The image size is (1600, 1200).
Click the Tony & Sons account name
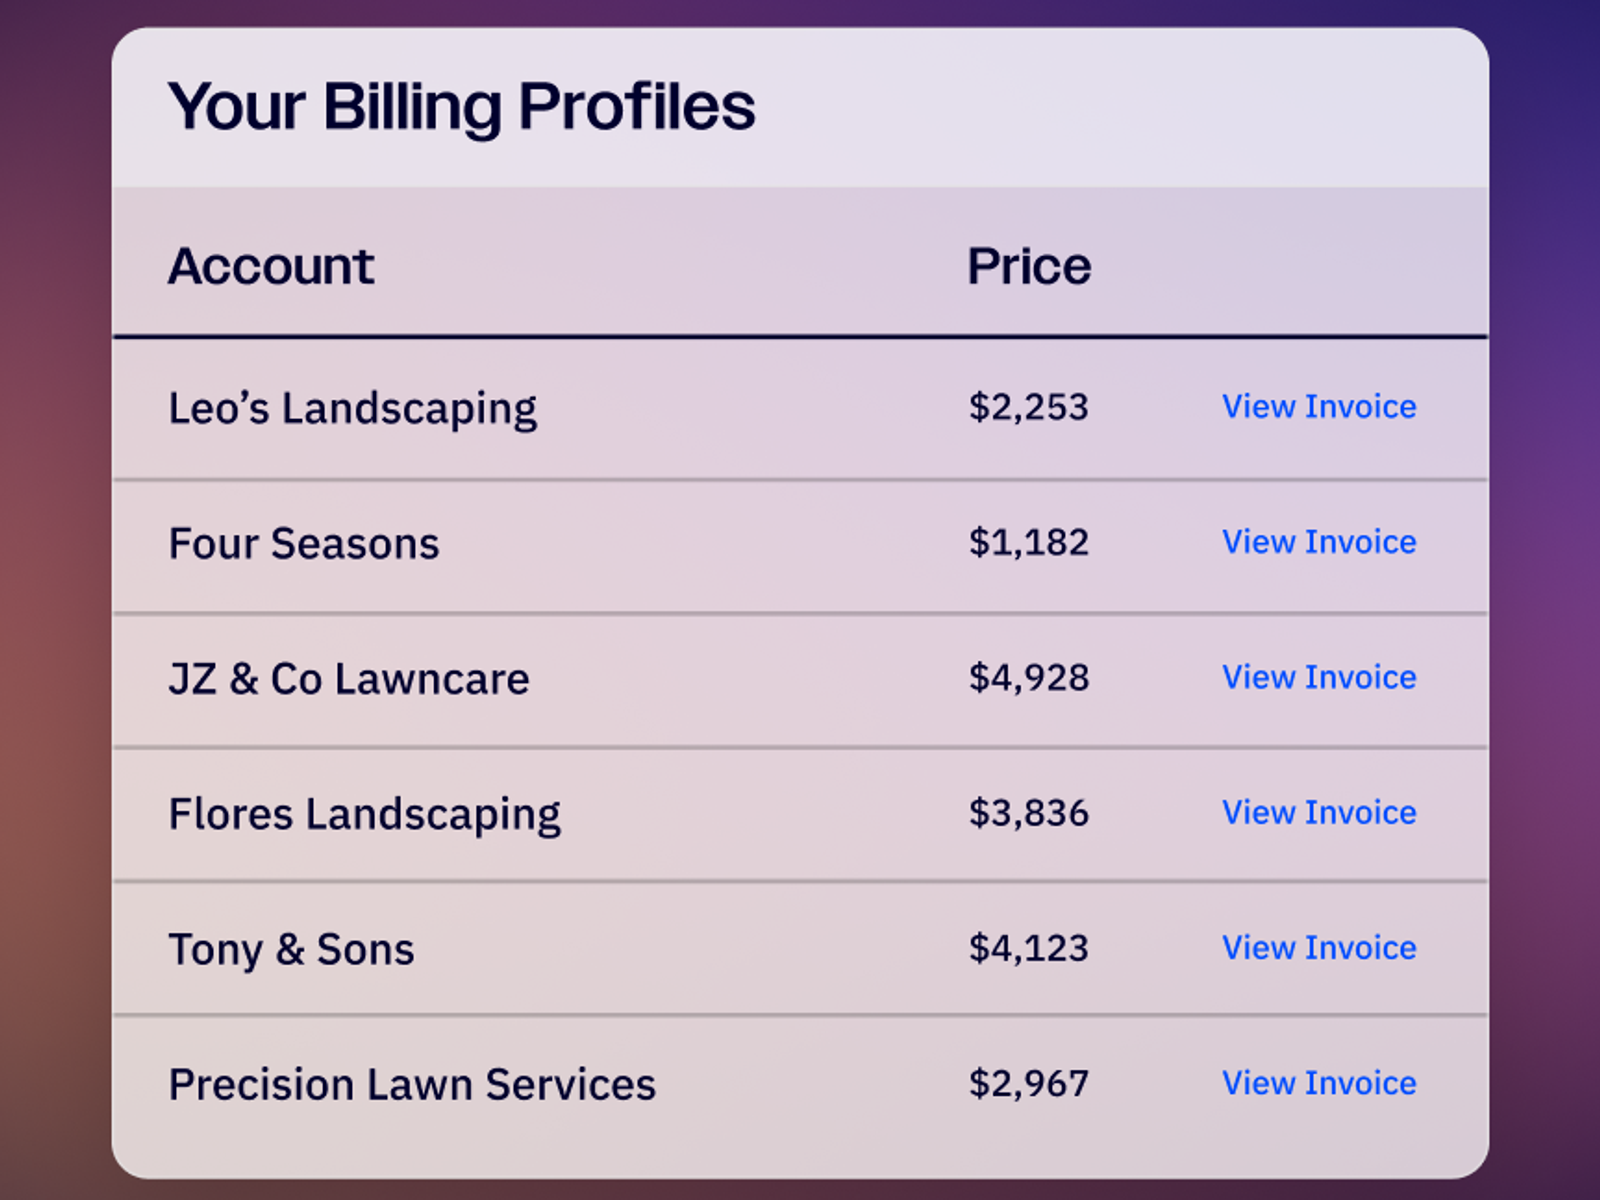click(x=290, y=949)
